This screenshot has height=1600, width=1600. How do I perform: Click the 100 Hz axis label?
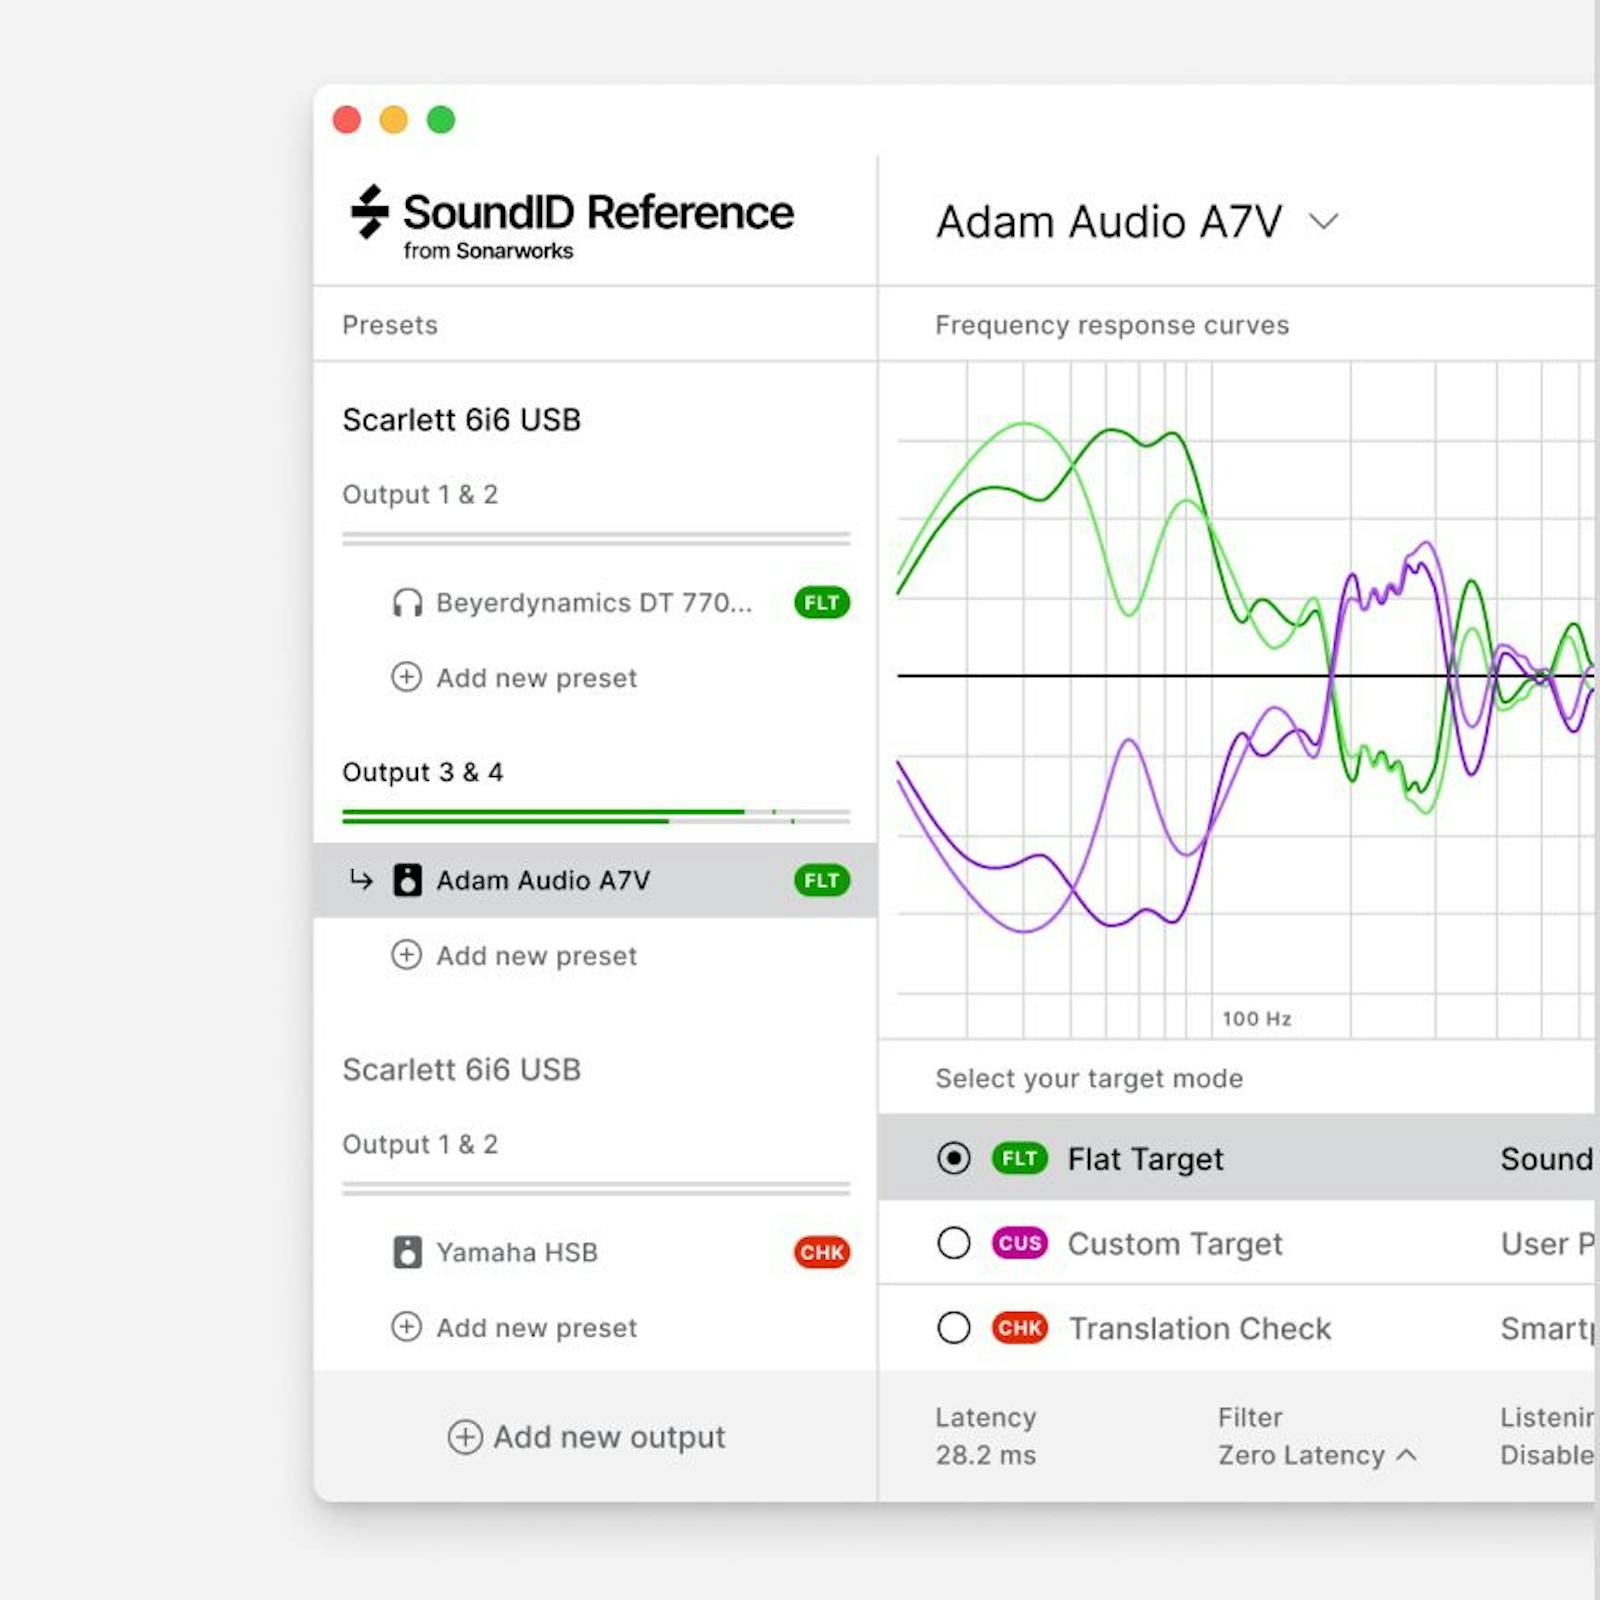(1257, 1018)
